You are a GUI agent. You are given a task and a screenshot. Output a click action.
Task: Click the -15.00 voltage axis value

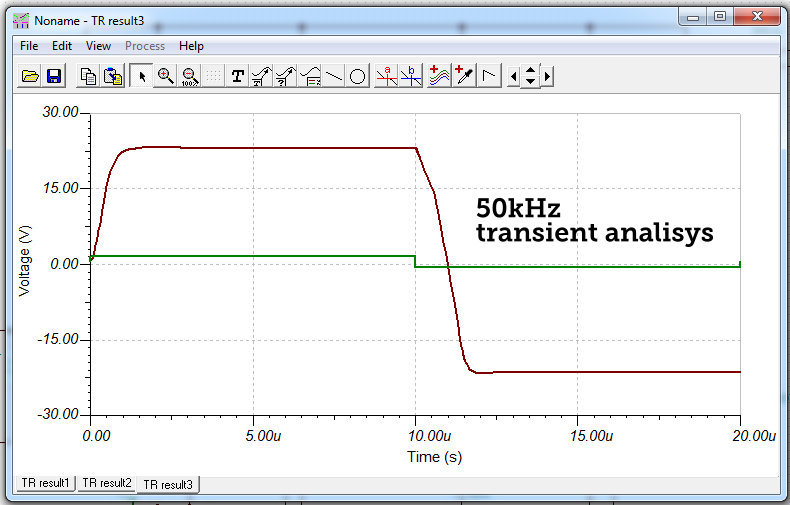[x=58, y=339]
